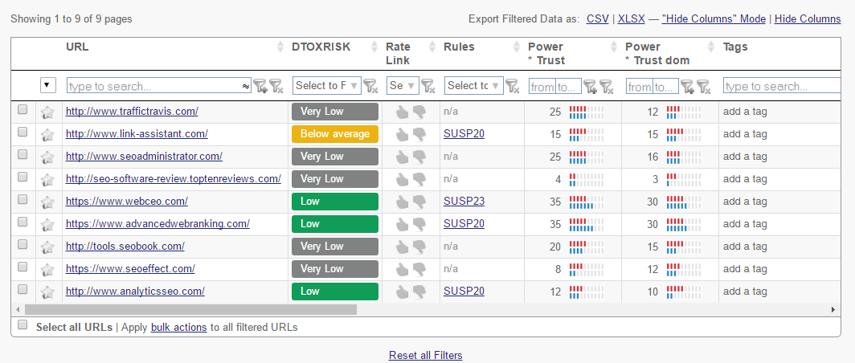Viewport: 855px width, 363px height.
Task: Apply the Power*Trust range filter
Action: tap(590, 86)
